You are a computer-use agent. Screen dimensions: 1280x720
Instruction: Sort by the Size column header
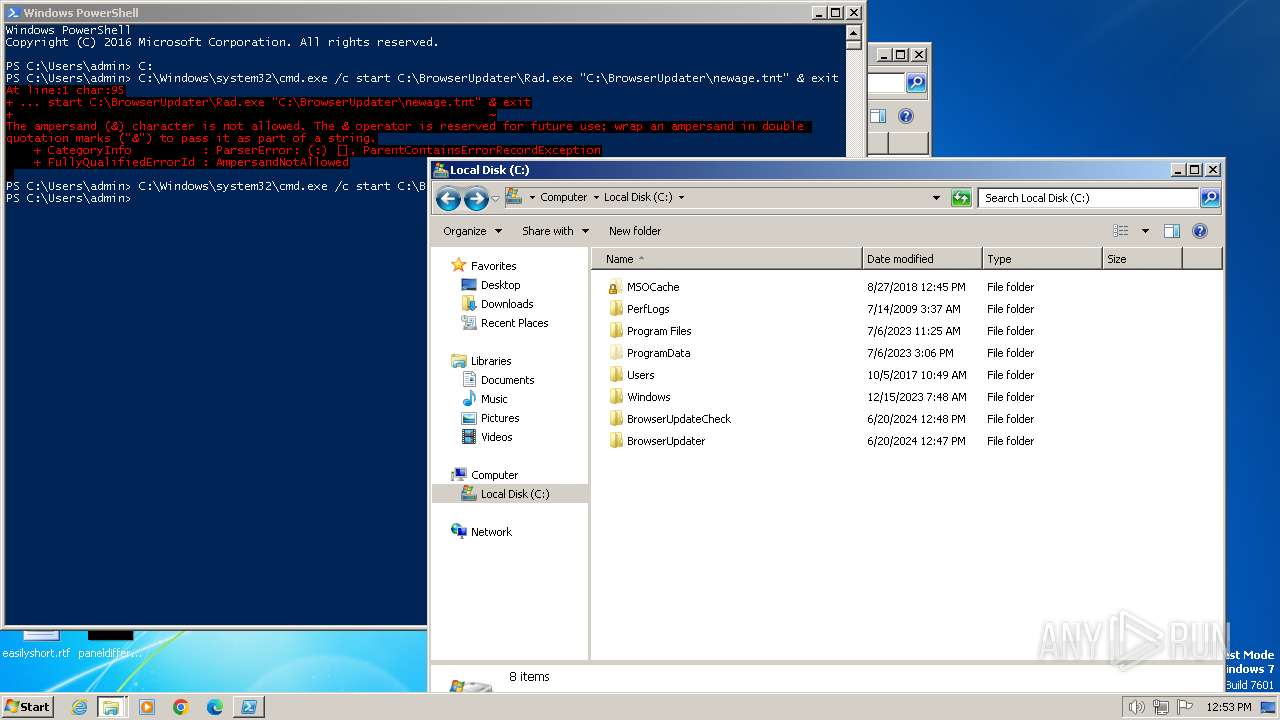click(1141, 259)
